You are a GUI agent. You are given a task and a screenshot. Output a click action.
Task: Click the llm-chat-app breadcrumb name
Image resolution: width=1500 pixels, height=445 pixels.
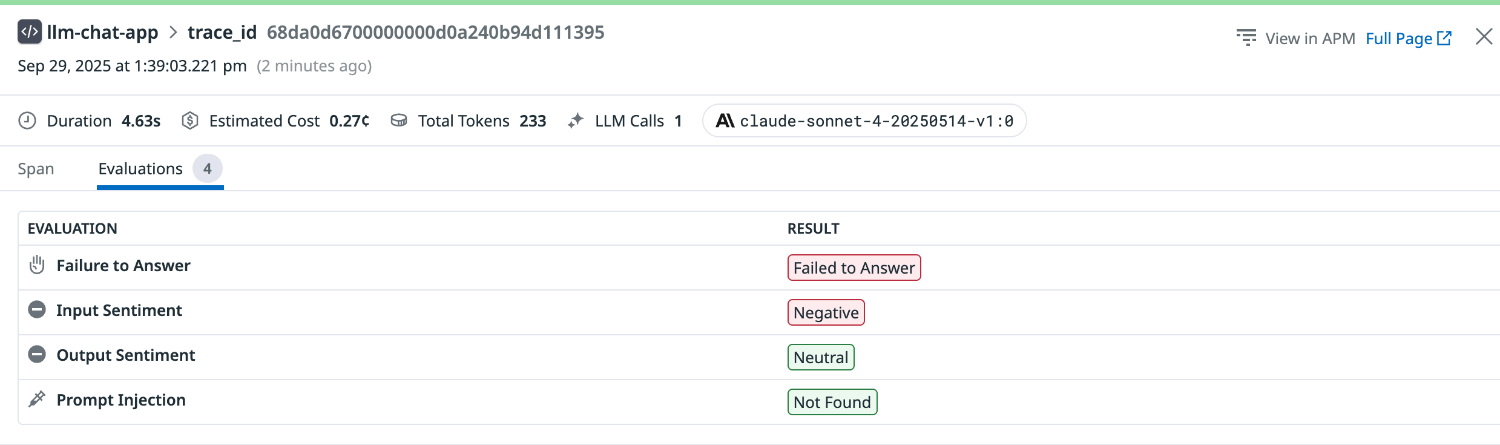point(103,32)
